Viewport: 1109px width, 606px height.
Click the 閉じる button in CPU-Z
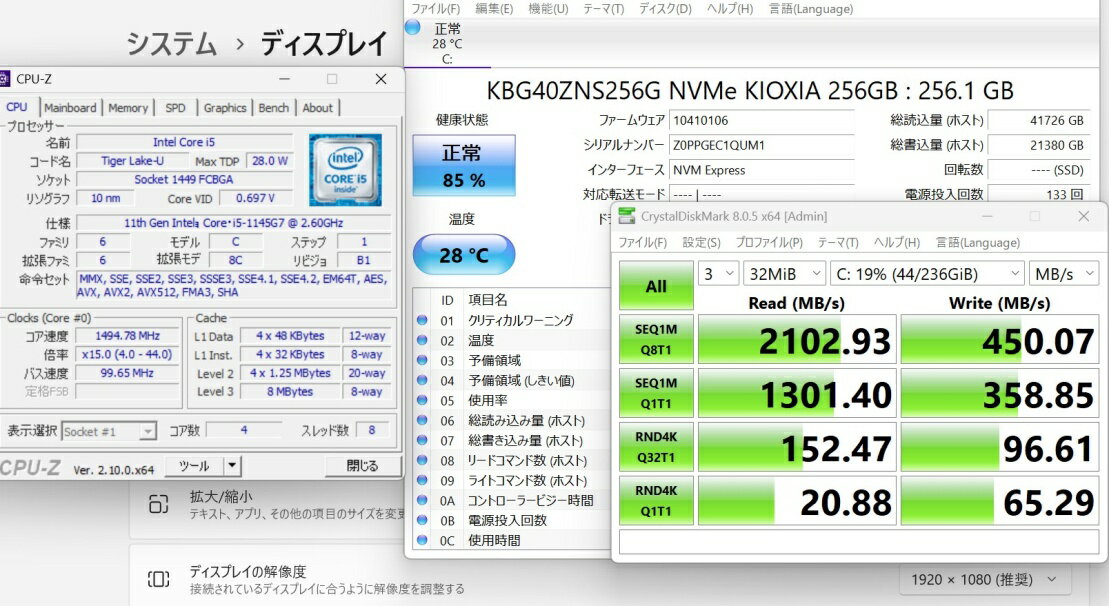tap(362, 465)
